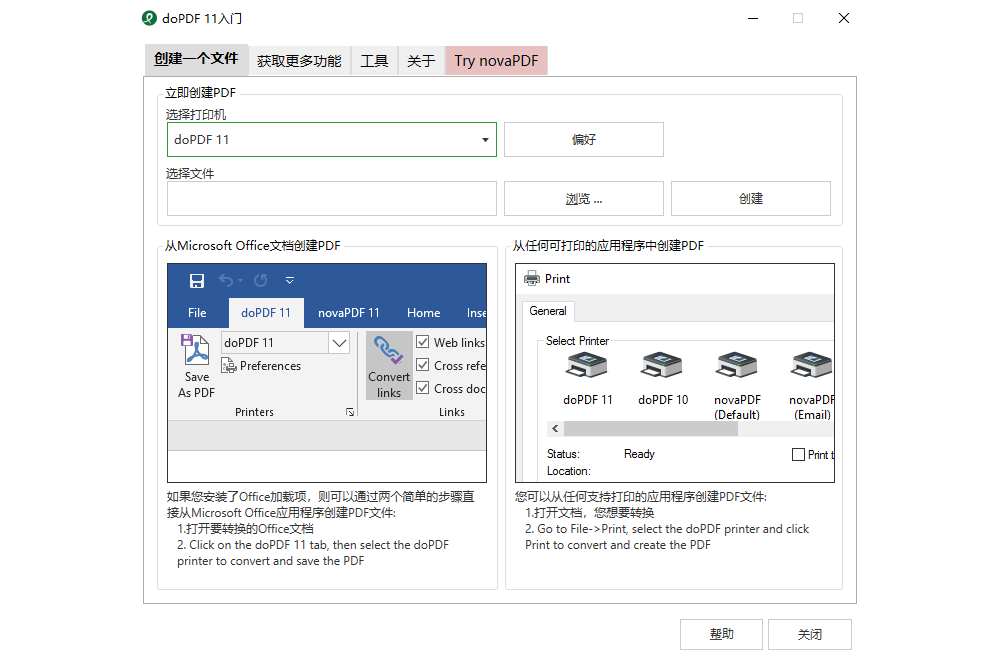The height and width of the screenshot is (667, 1000).
Task: Select the doPDF 11 printer icon
Action: [587, 365]
